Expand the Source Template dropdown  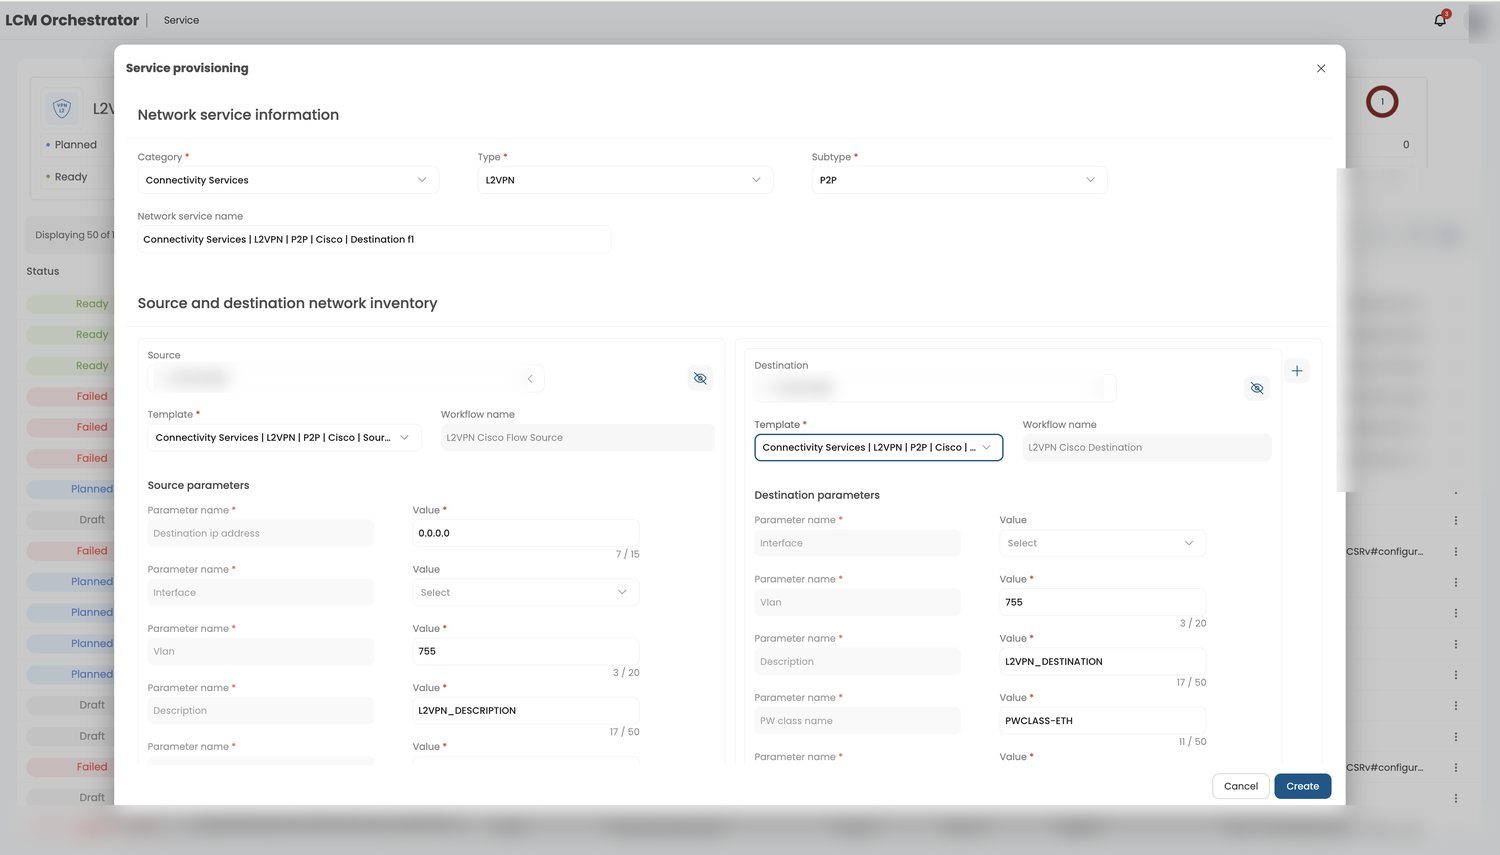[x=284, y=438]
